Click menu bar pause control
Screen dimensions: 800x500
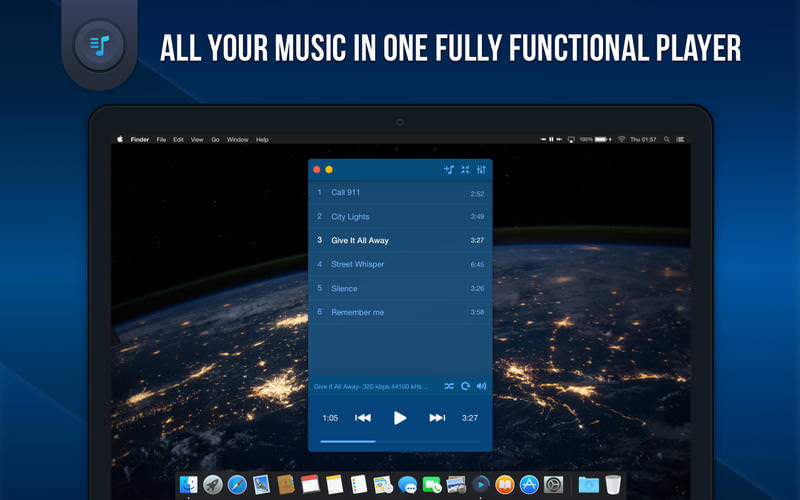[552, 139]
